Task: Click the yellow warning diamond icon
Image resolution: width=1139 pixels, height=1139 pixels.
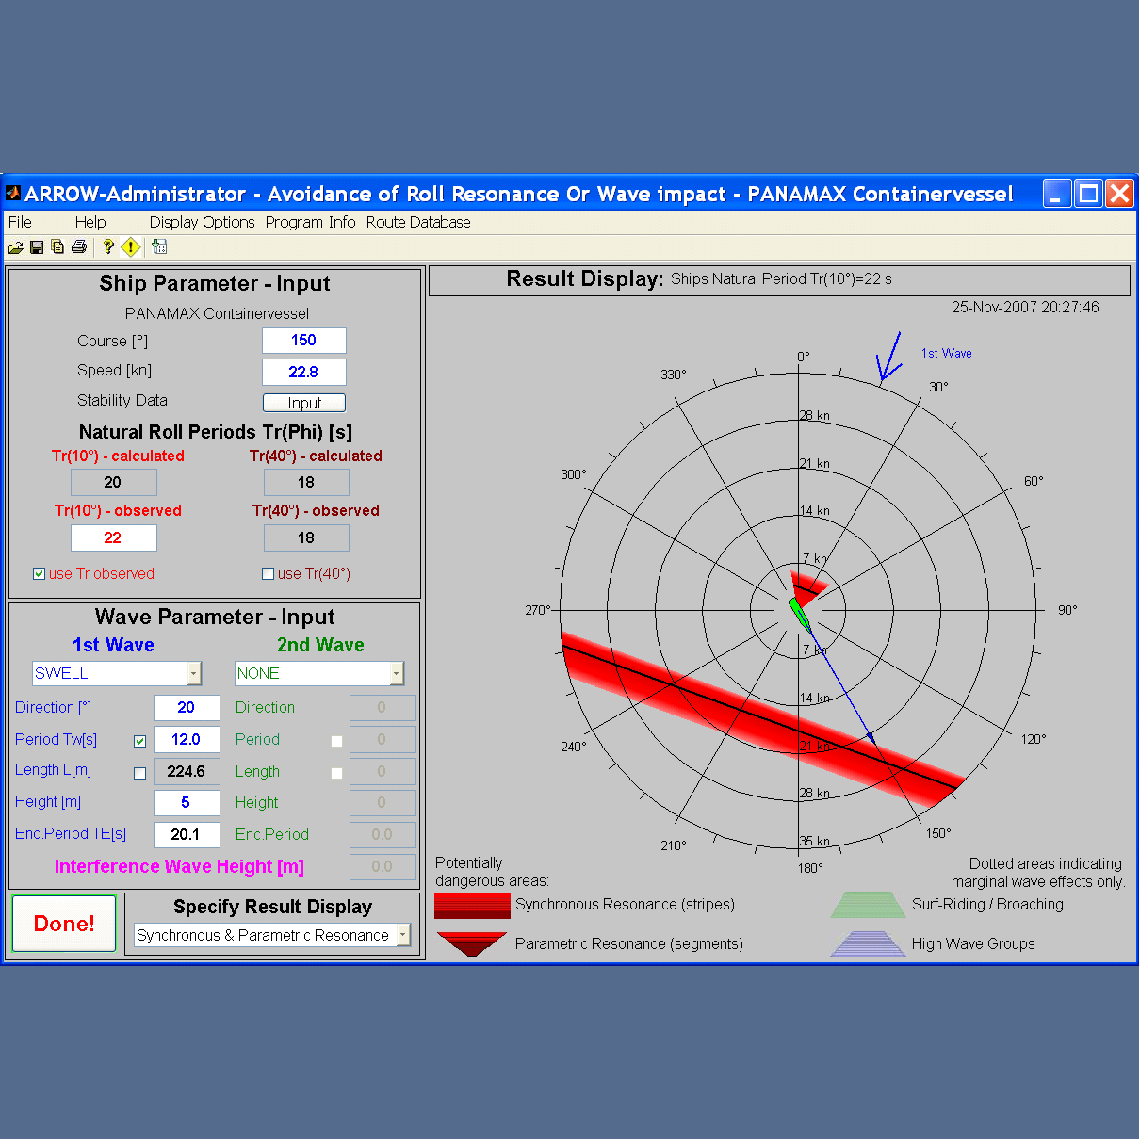Action: coord(130,248)
